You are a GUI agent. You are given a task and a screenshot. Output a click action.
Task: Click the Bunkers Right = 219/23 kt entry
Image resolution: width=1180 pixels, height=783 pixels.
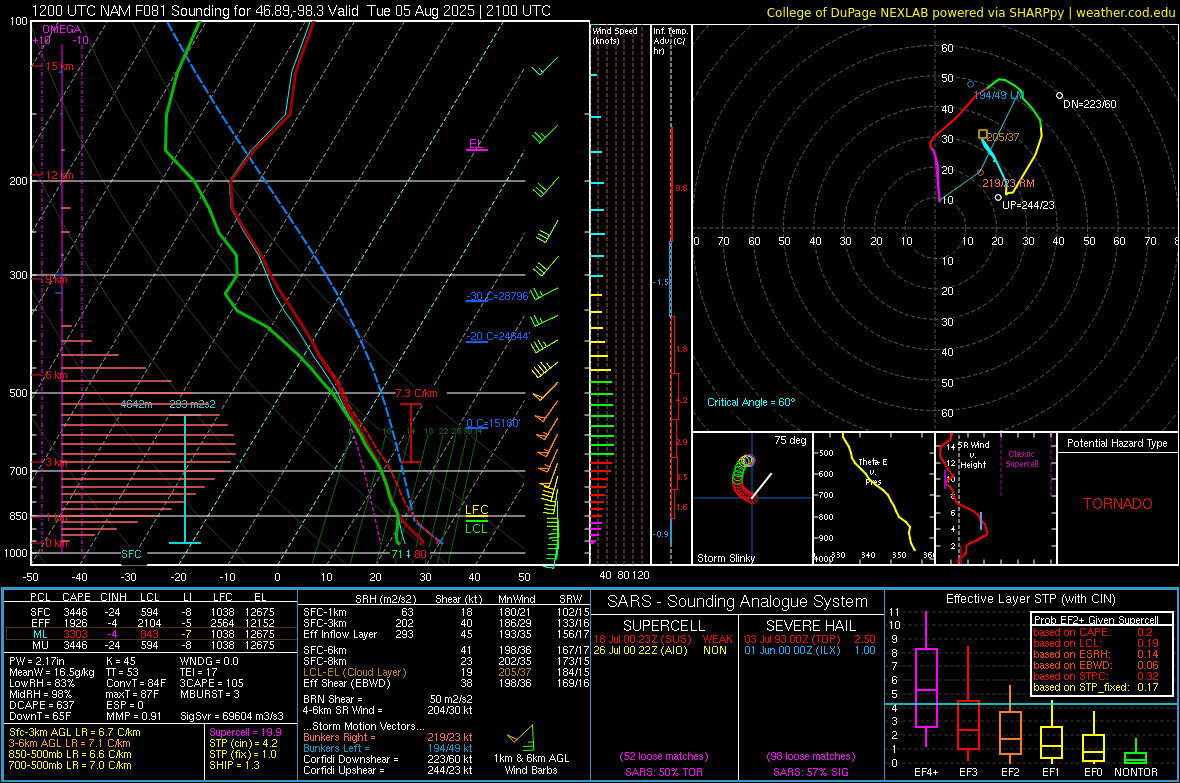[388, 737]
